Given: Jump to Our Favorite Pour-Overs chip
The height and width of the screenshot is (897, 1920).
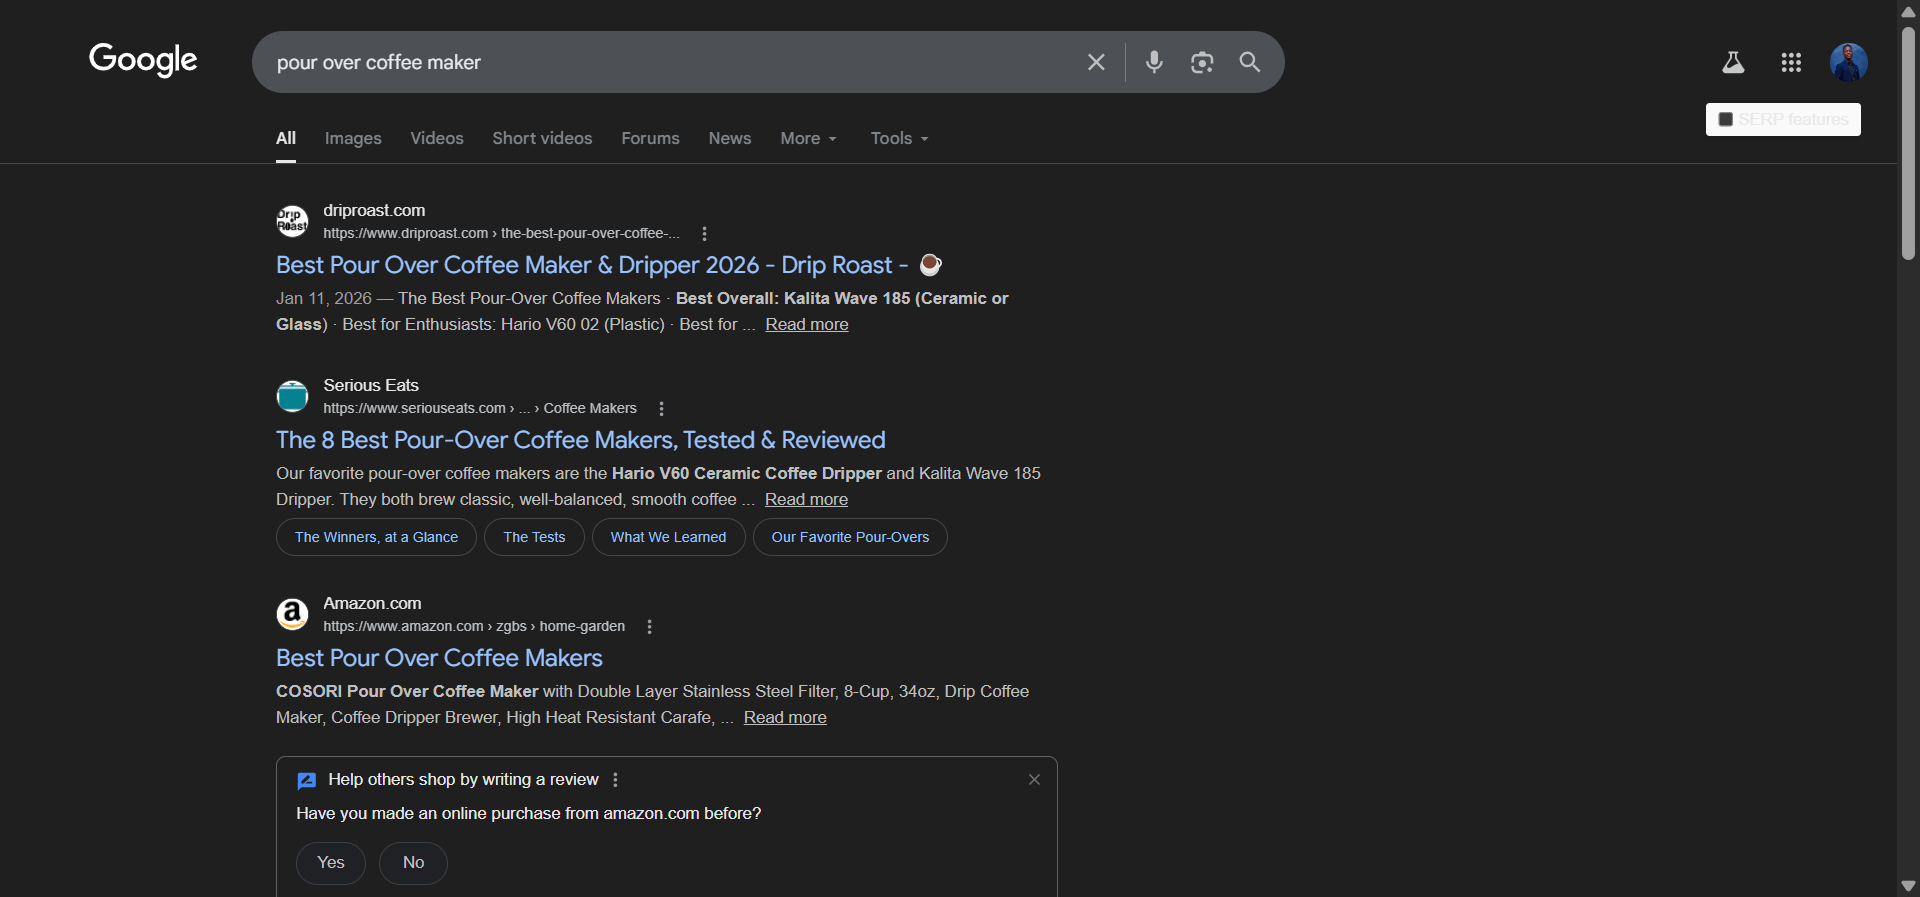Looking at the screenshot, I should pos(850,537).
